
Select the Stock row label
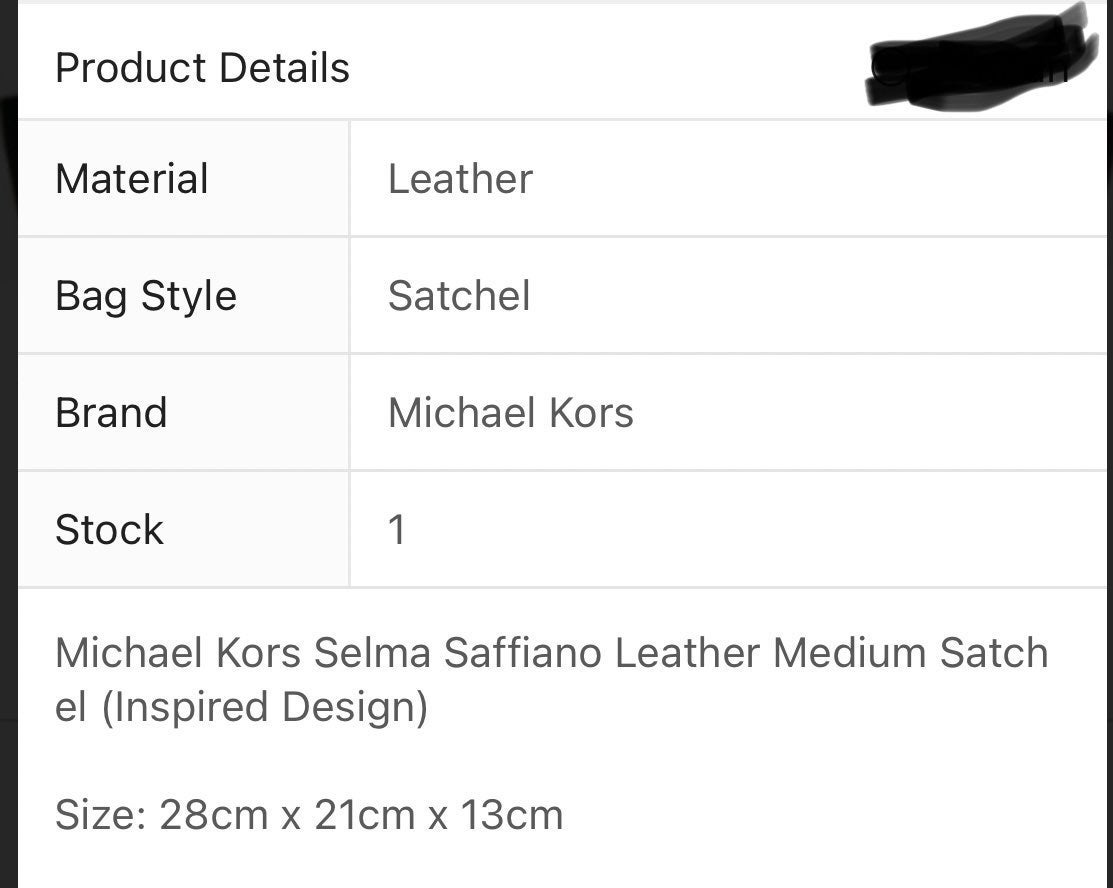click(109, 530)
